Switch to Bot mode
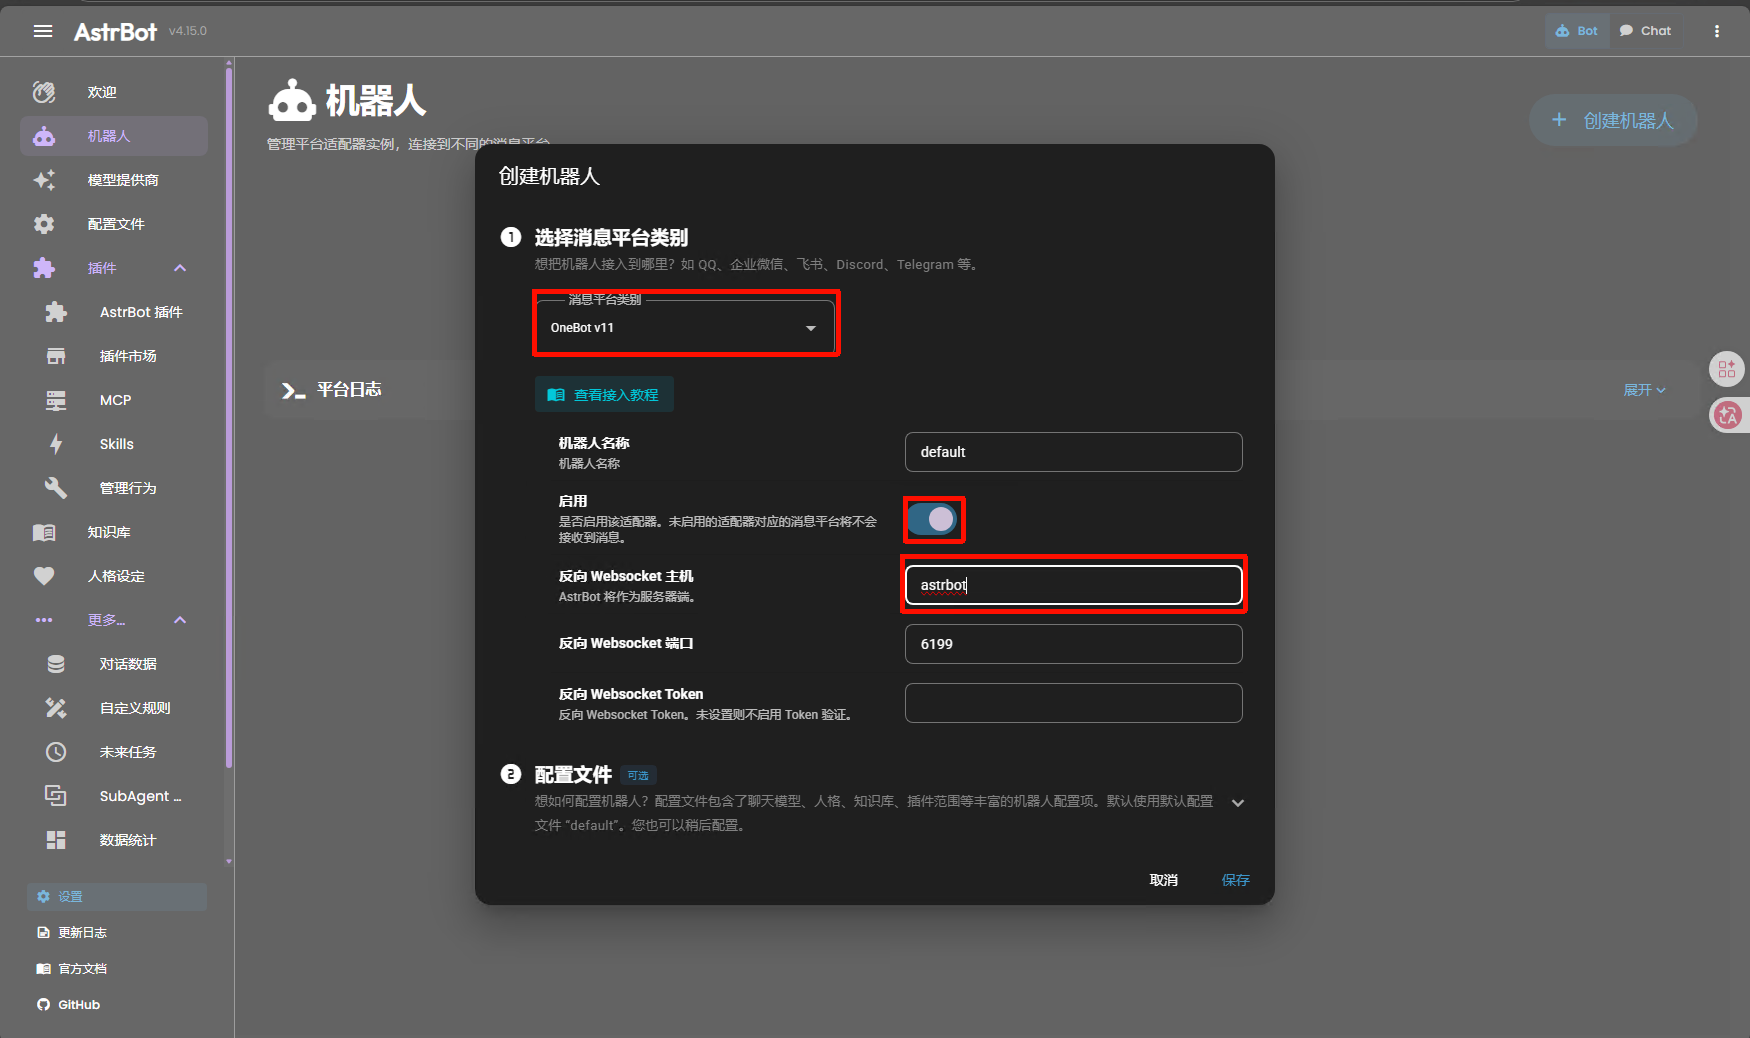 [1577, 31]
